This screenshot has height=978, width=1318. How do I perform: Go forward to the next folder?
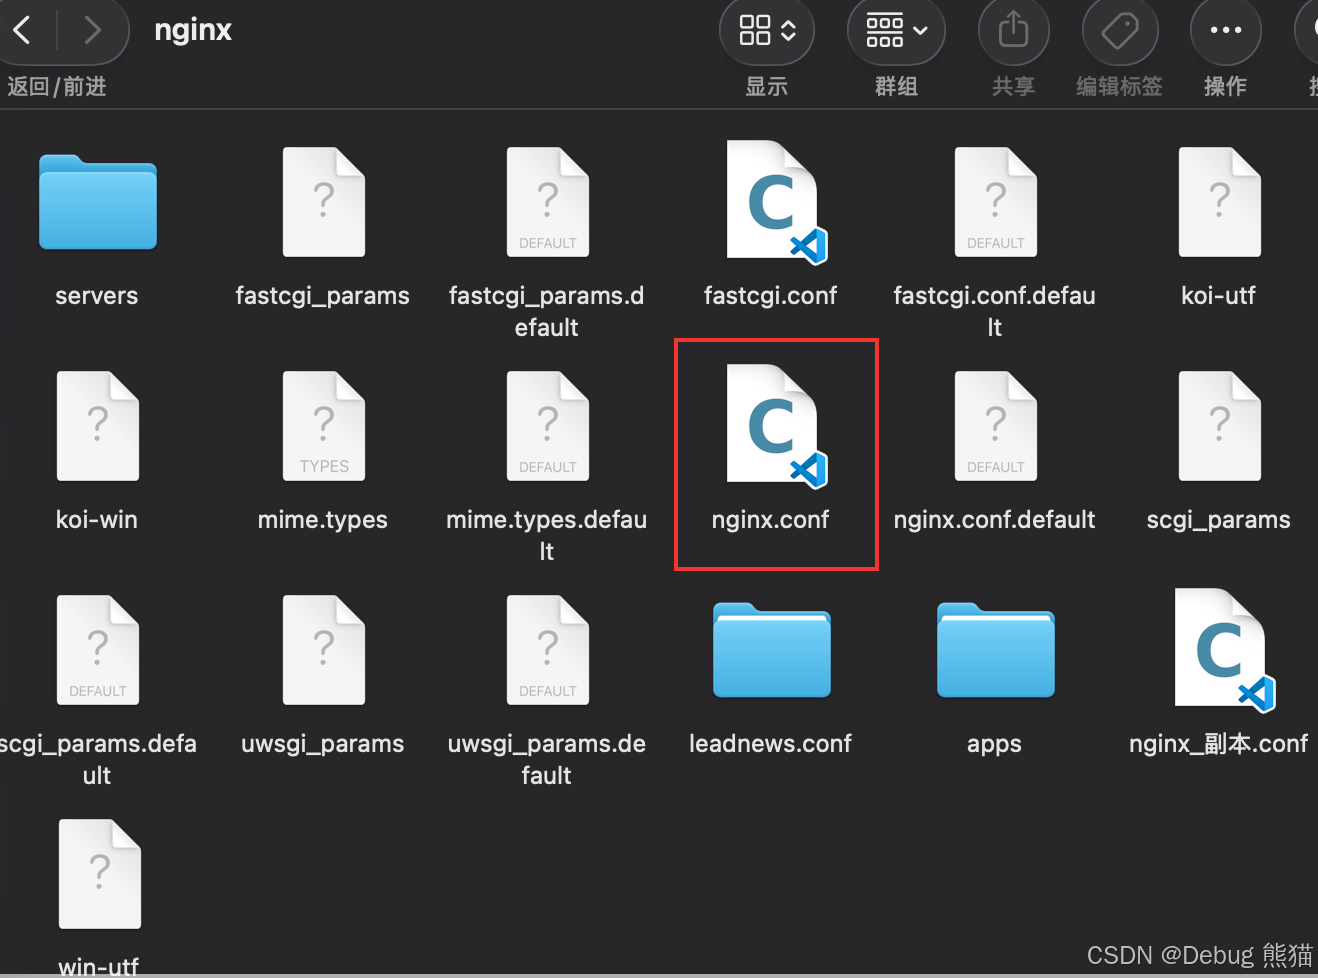click(x=92, y=30)
